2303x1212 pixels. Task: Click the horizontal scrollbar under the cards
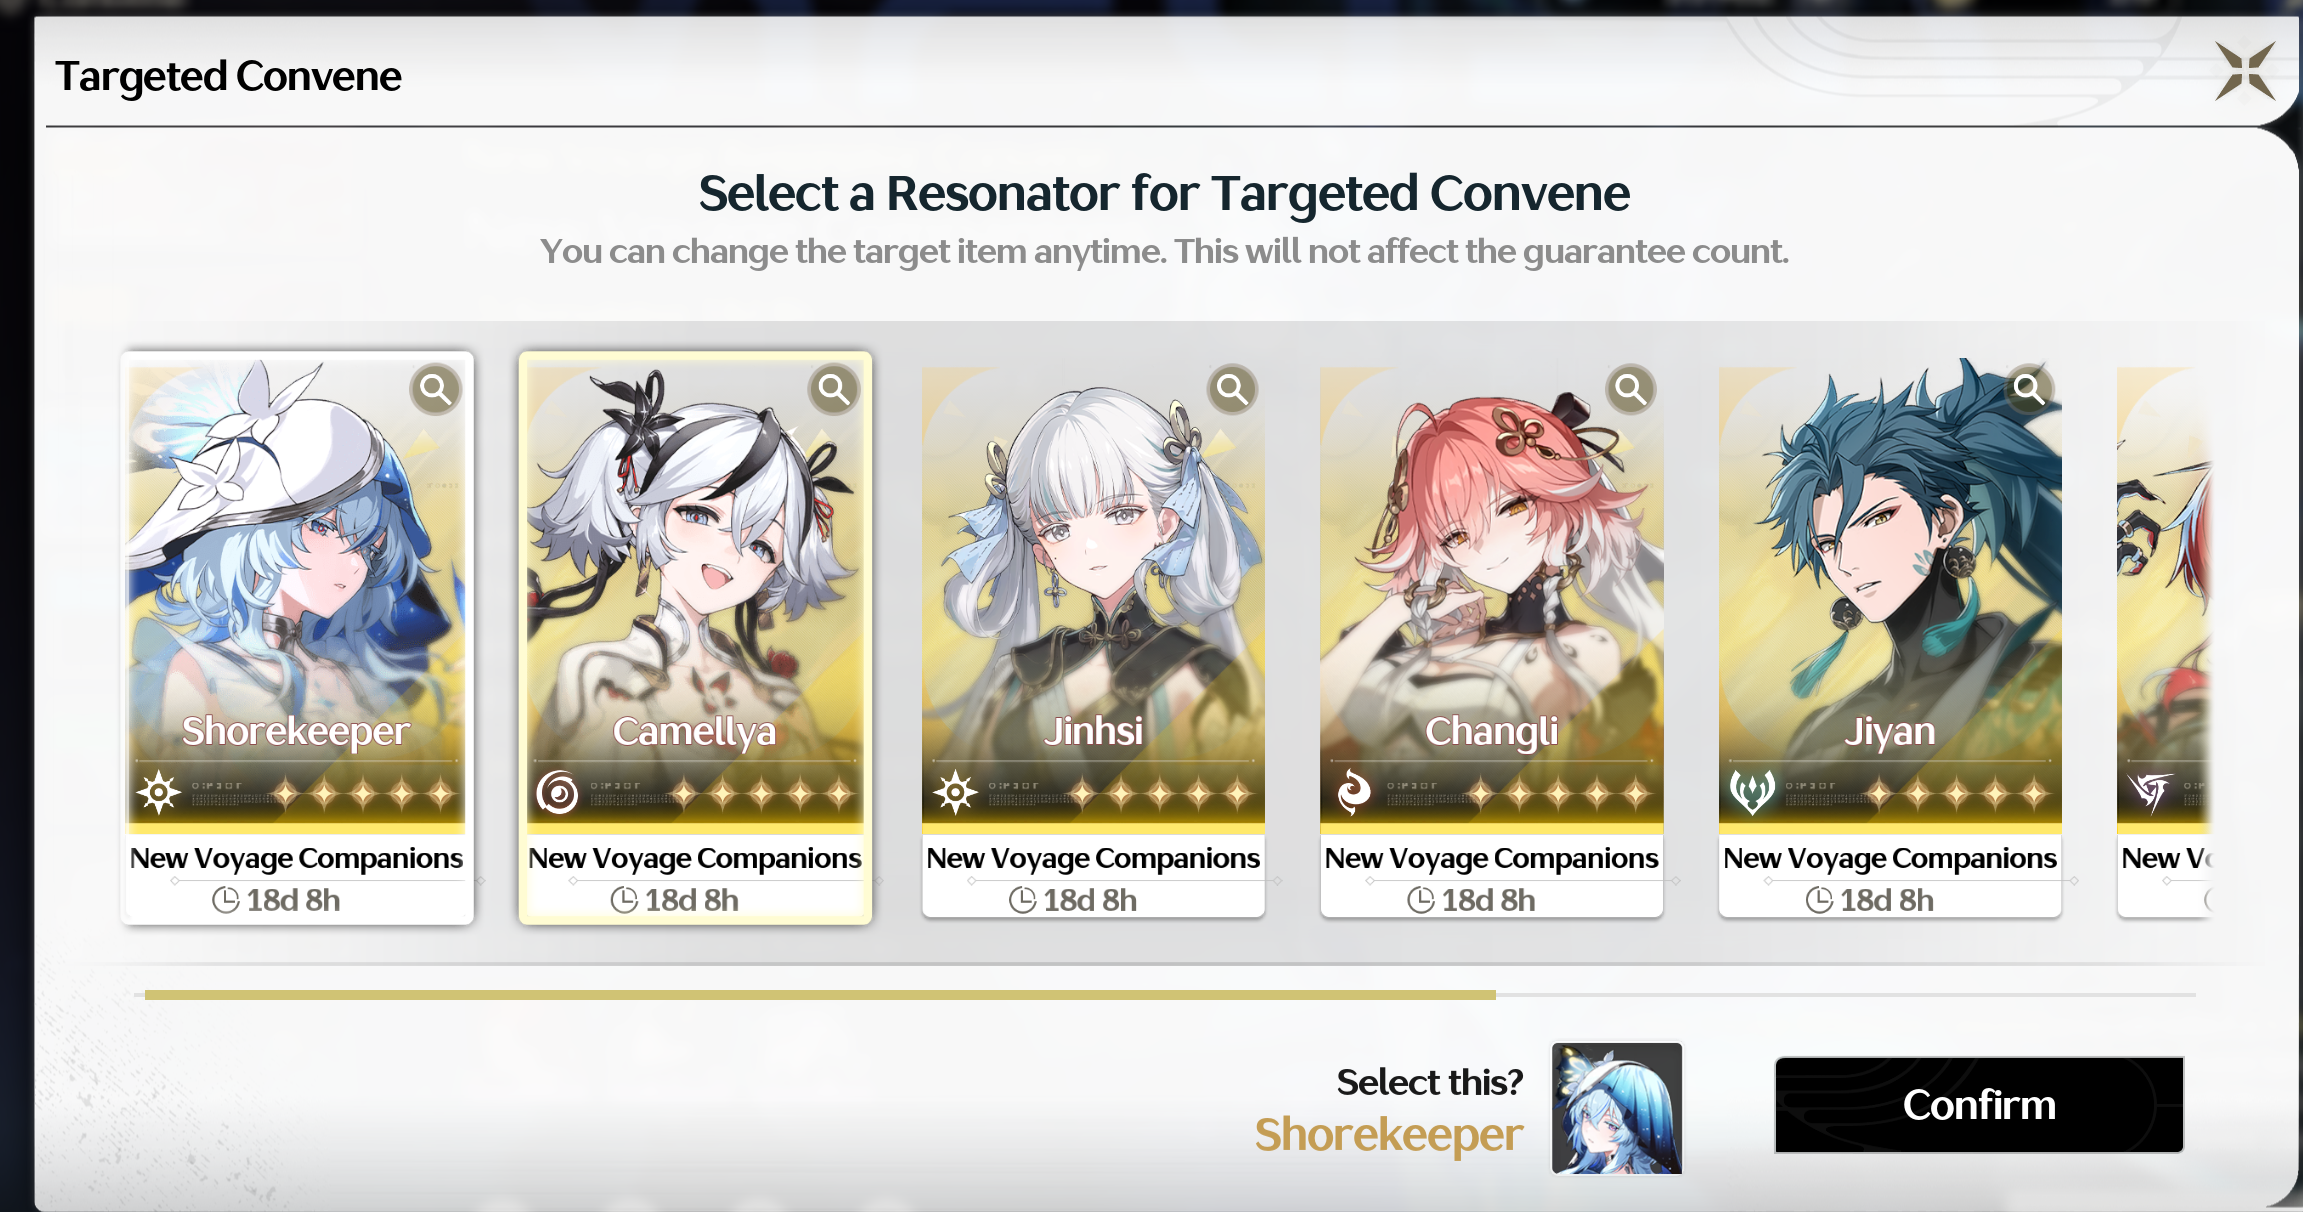[1170, 995]
